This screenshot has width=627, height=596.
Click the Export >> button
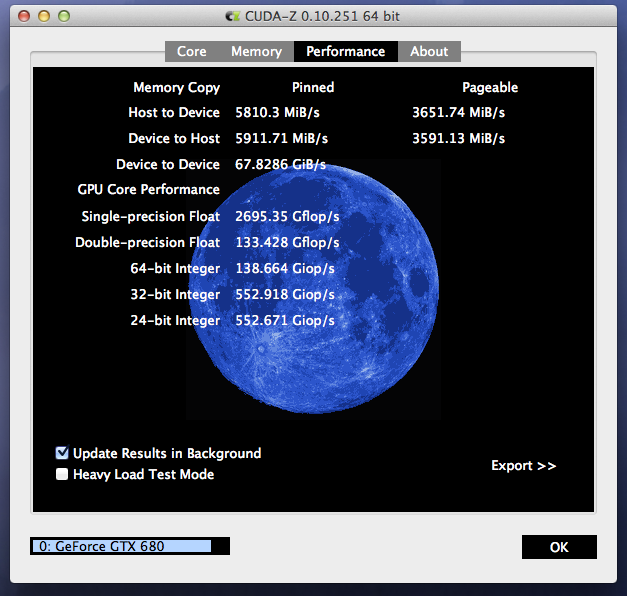523,466
